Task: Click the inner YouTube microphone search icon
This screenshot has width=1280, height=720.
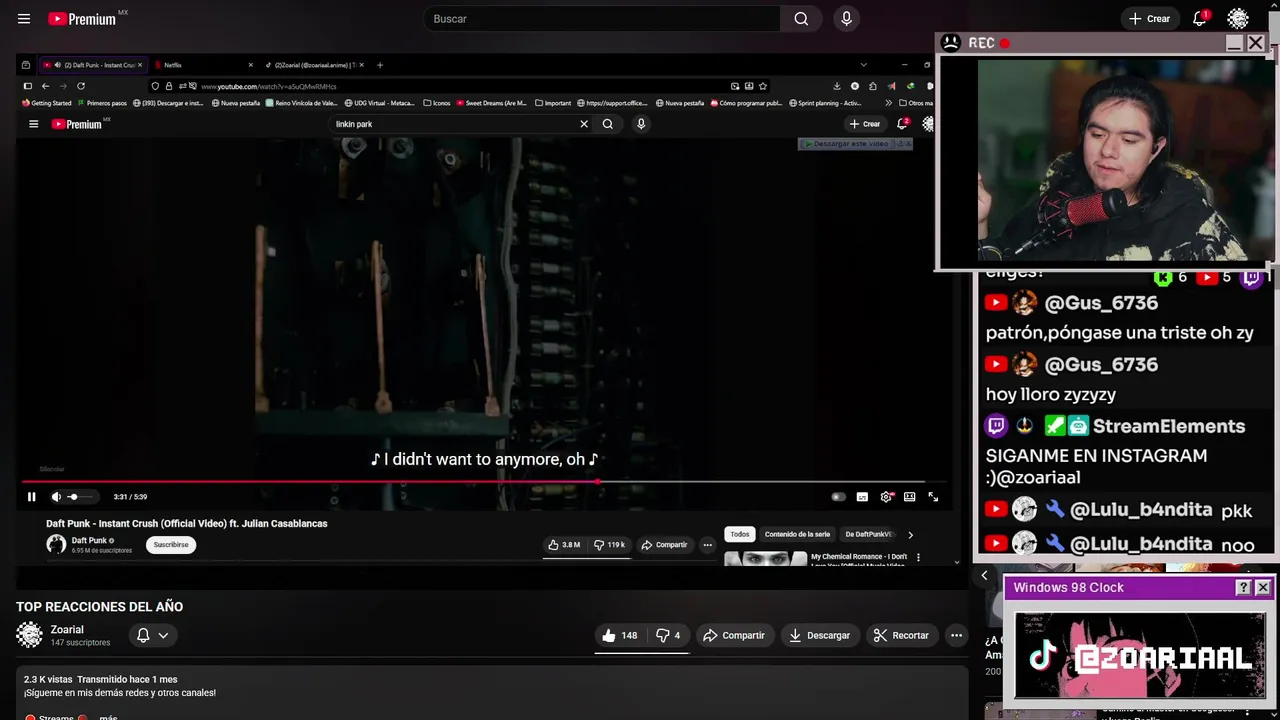Action: [x=641, y=124]
